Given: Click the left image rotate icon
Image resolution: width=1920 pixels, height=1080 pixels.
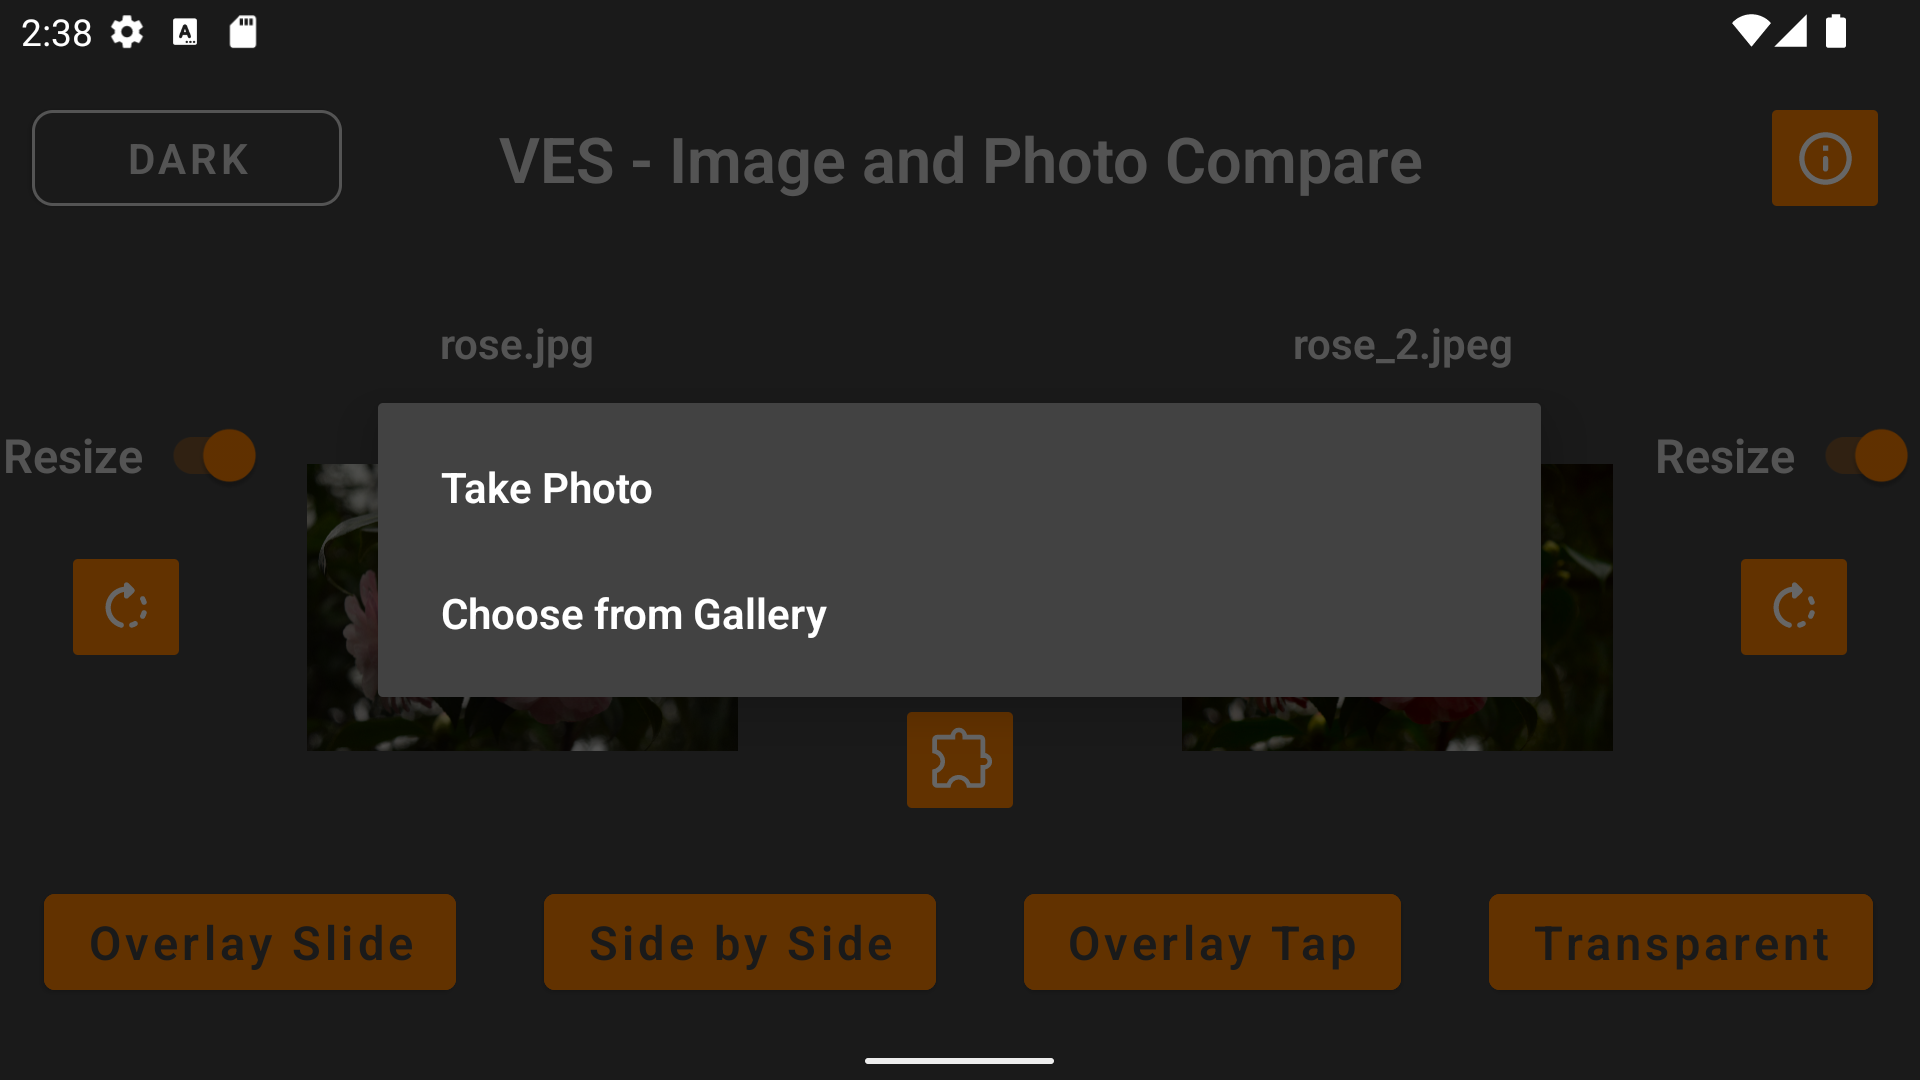Looking at the screenshot, I should 126,607.
